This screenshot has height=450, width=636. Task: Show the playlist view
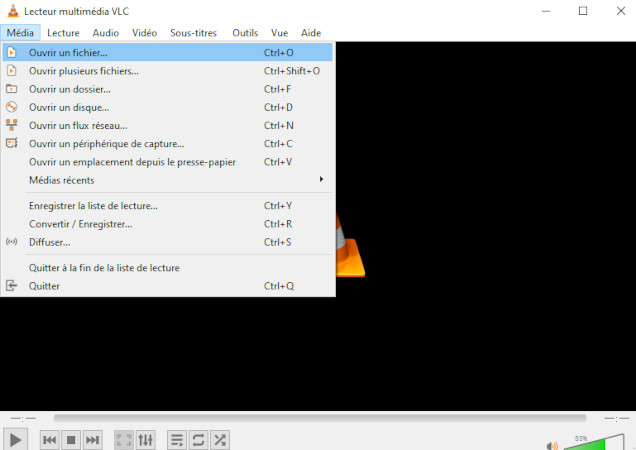[177, 440]
